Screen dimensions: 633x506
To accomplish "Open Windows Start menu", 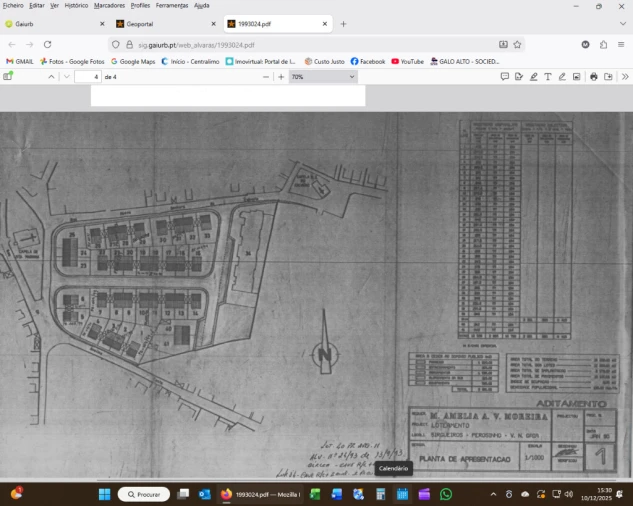I will click(x=103, y=494).
